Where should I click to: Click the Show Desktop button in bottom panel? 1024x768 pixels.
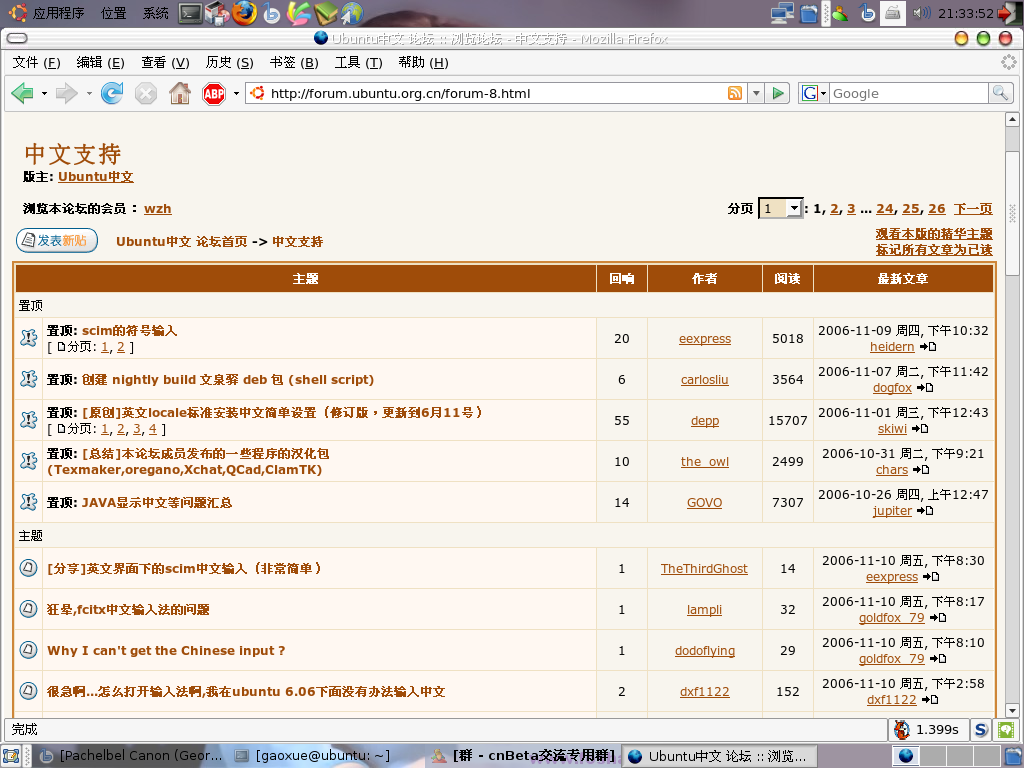click(11, 756)
